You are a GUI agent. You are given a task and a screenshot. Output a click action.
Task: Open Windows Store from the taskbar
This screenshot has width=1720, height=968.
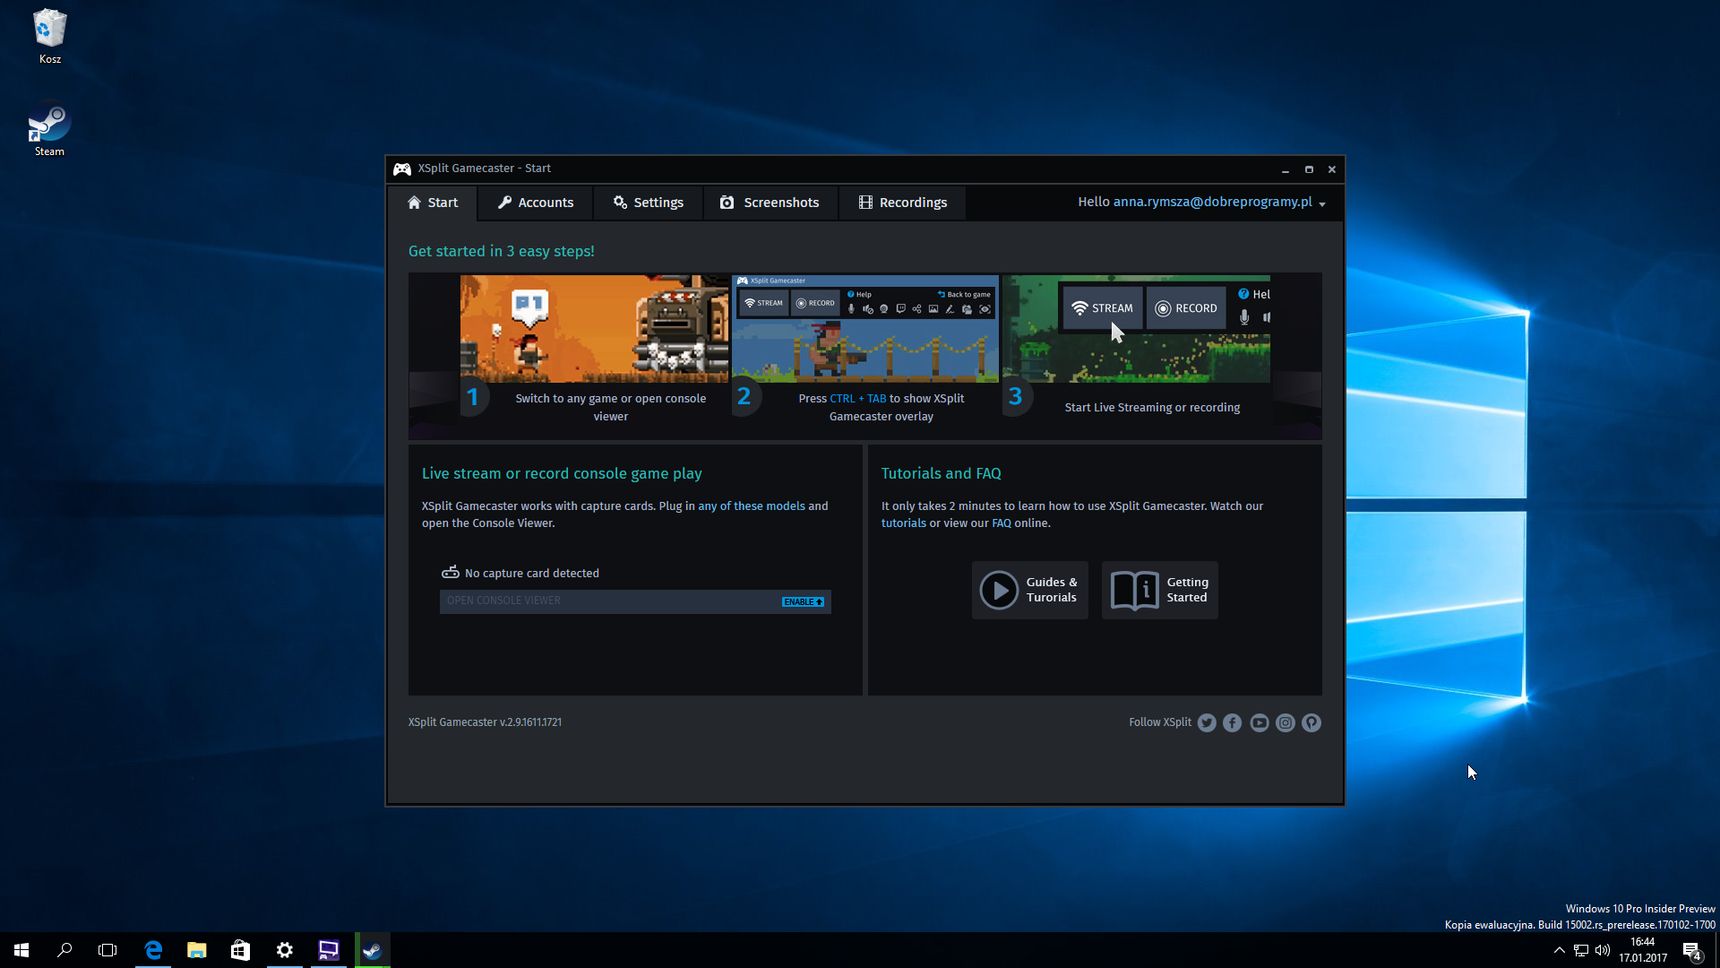click(x=240, y=950)
